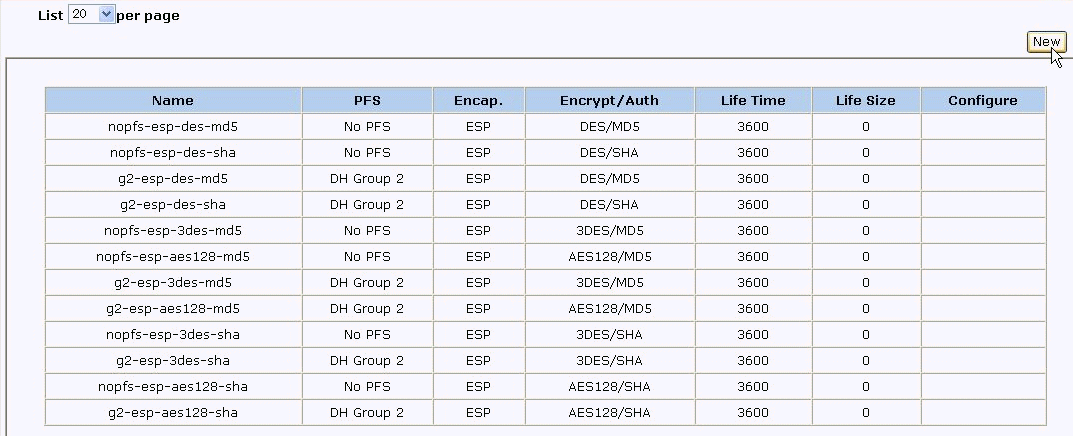
Task: Select the nopfs-esp-des-md5 entry
Action: point(173,127)
